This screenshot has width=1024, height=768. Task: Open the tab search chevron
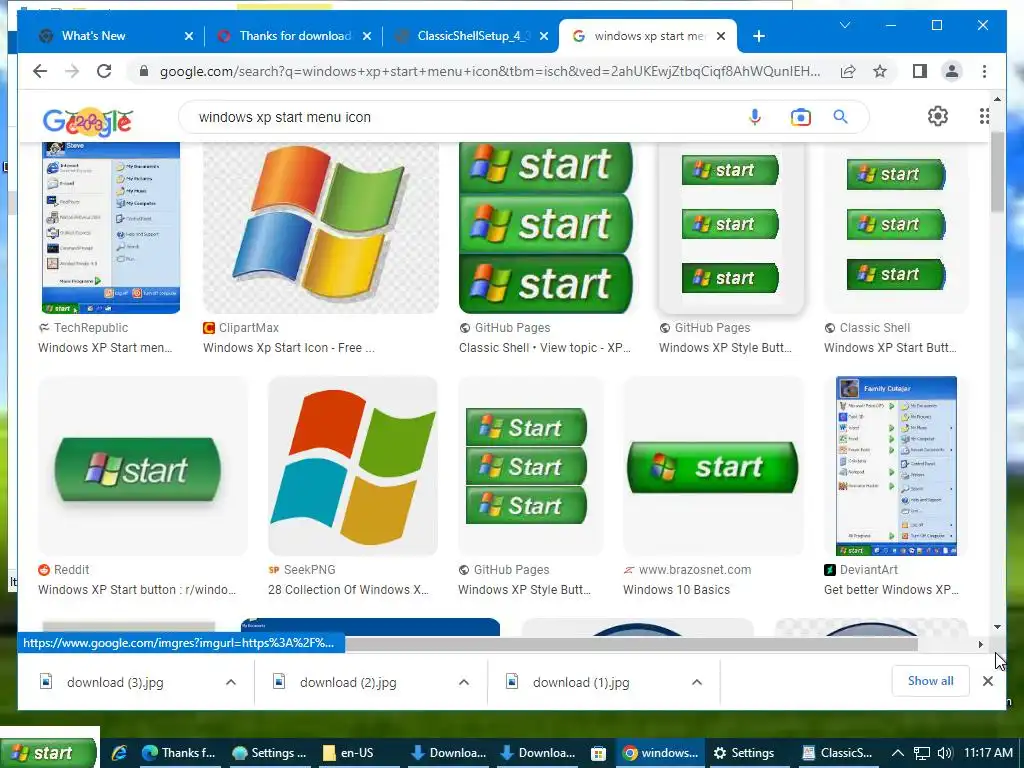844,25
